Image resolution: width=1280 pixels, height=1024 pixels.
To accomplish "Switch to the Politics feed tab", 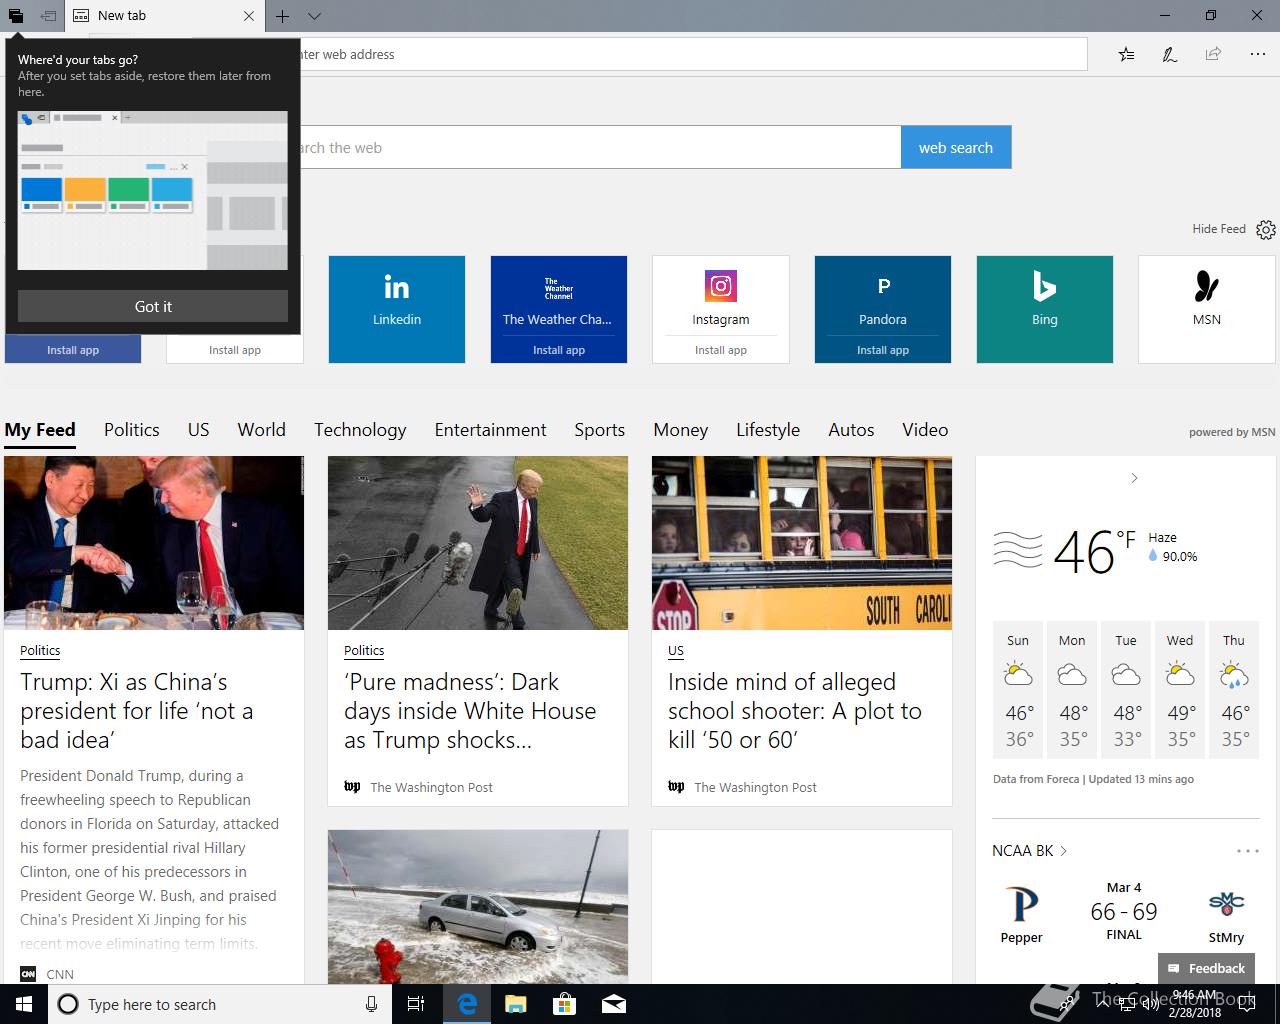I will (132, 430).
